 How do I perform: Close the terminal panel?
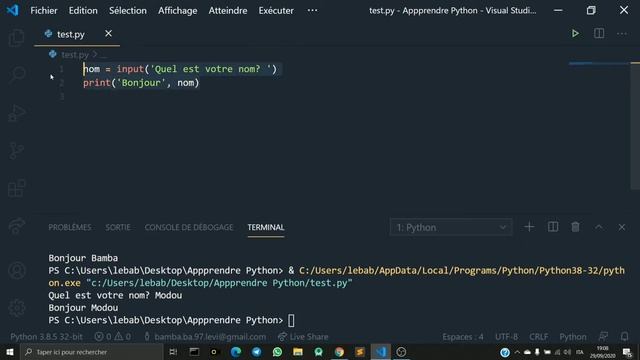pos(622,227)
